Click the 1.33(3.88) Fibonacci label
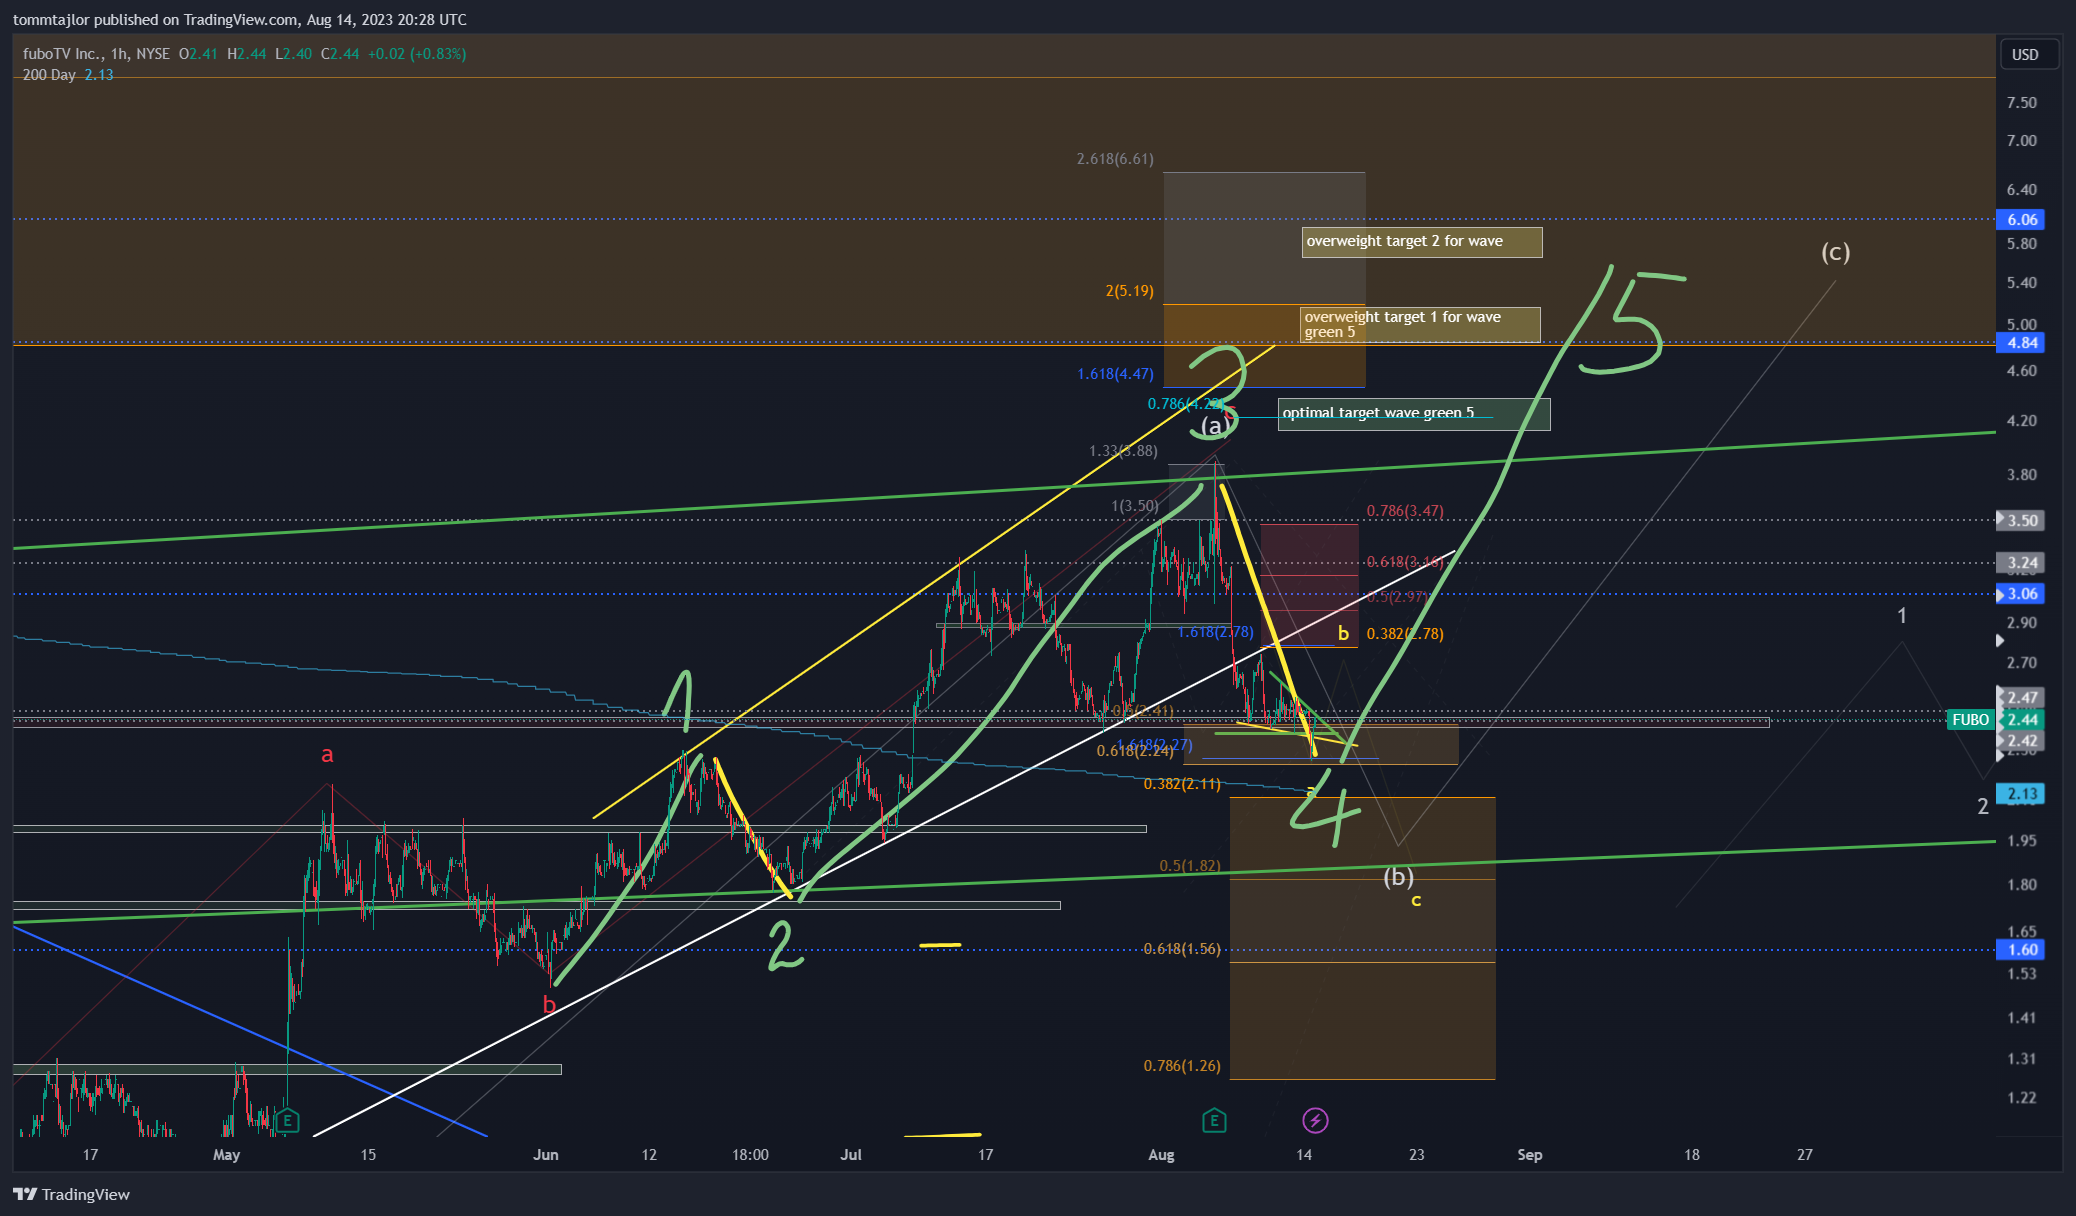Image resolution: width=2076 pixels, height=1216 pixels. [x=1123, y=451]
